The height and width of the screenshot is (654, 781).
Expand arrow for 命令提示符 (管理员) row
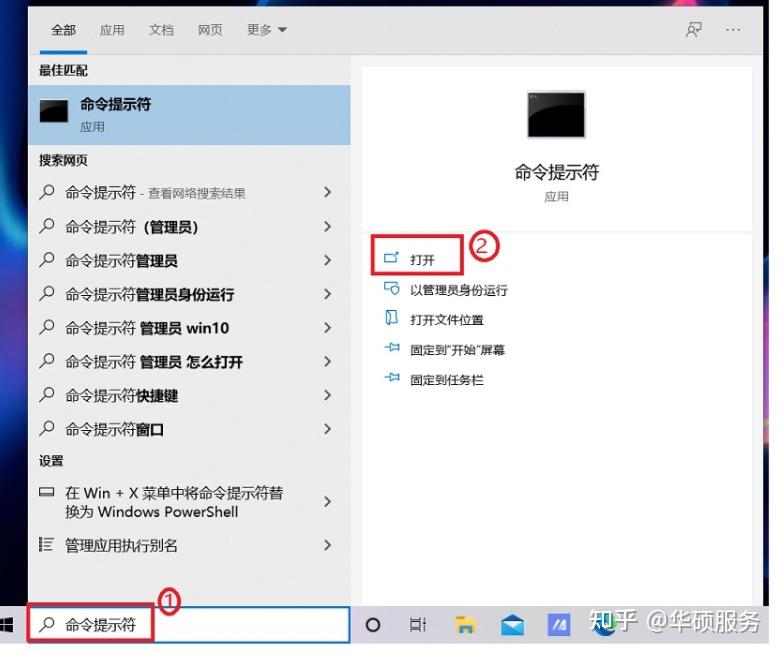tap(328, 227)
